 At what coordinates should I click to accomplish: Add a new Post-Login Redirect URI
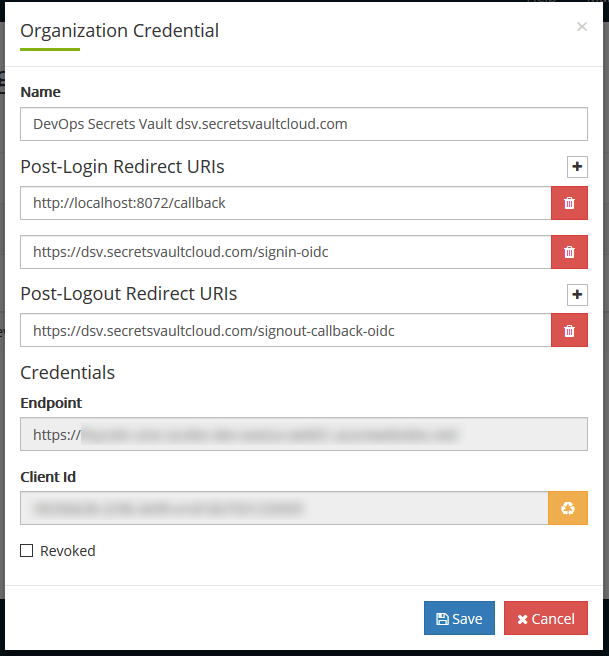point(577,167)
